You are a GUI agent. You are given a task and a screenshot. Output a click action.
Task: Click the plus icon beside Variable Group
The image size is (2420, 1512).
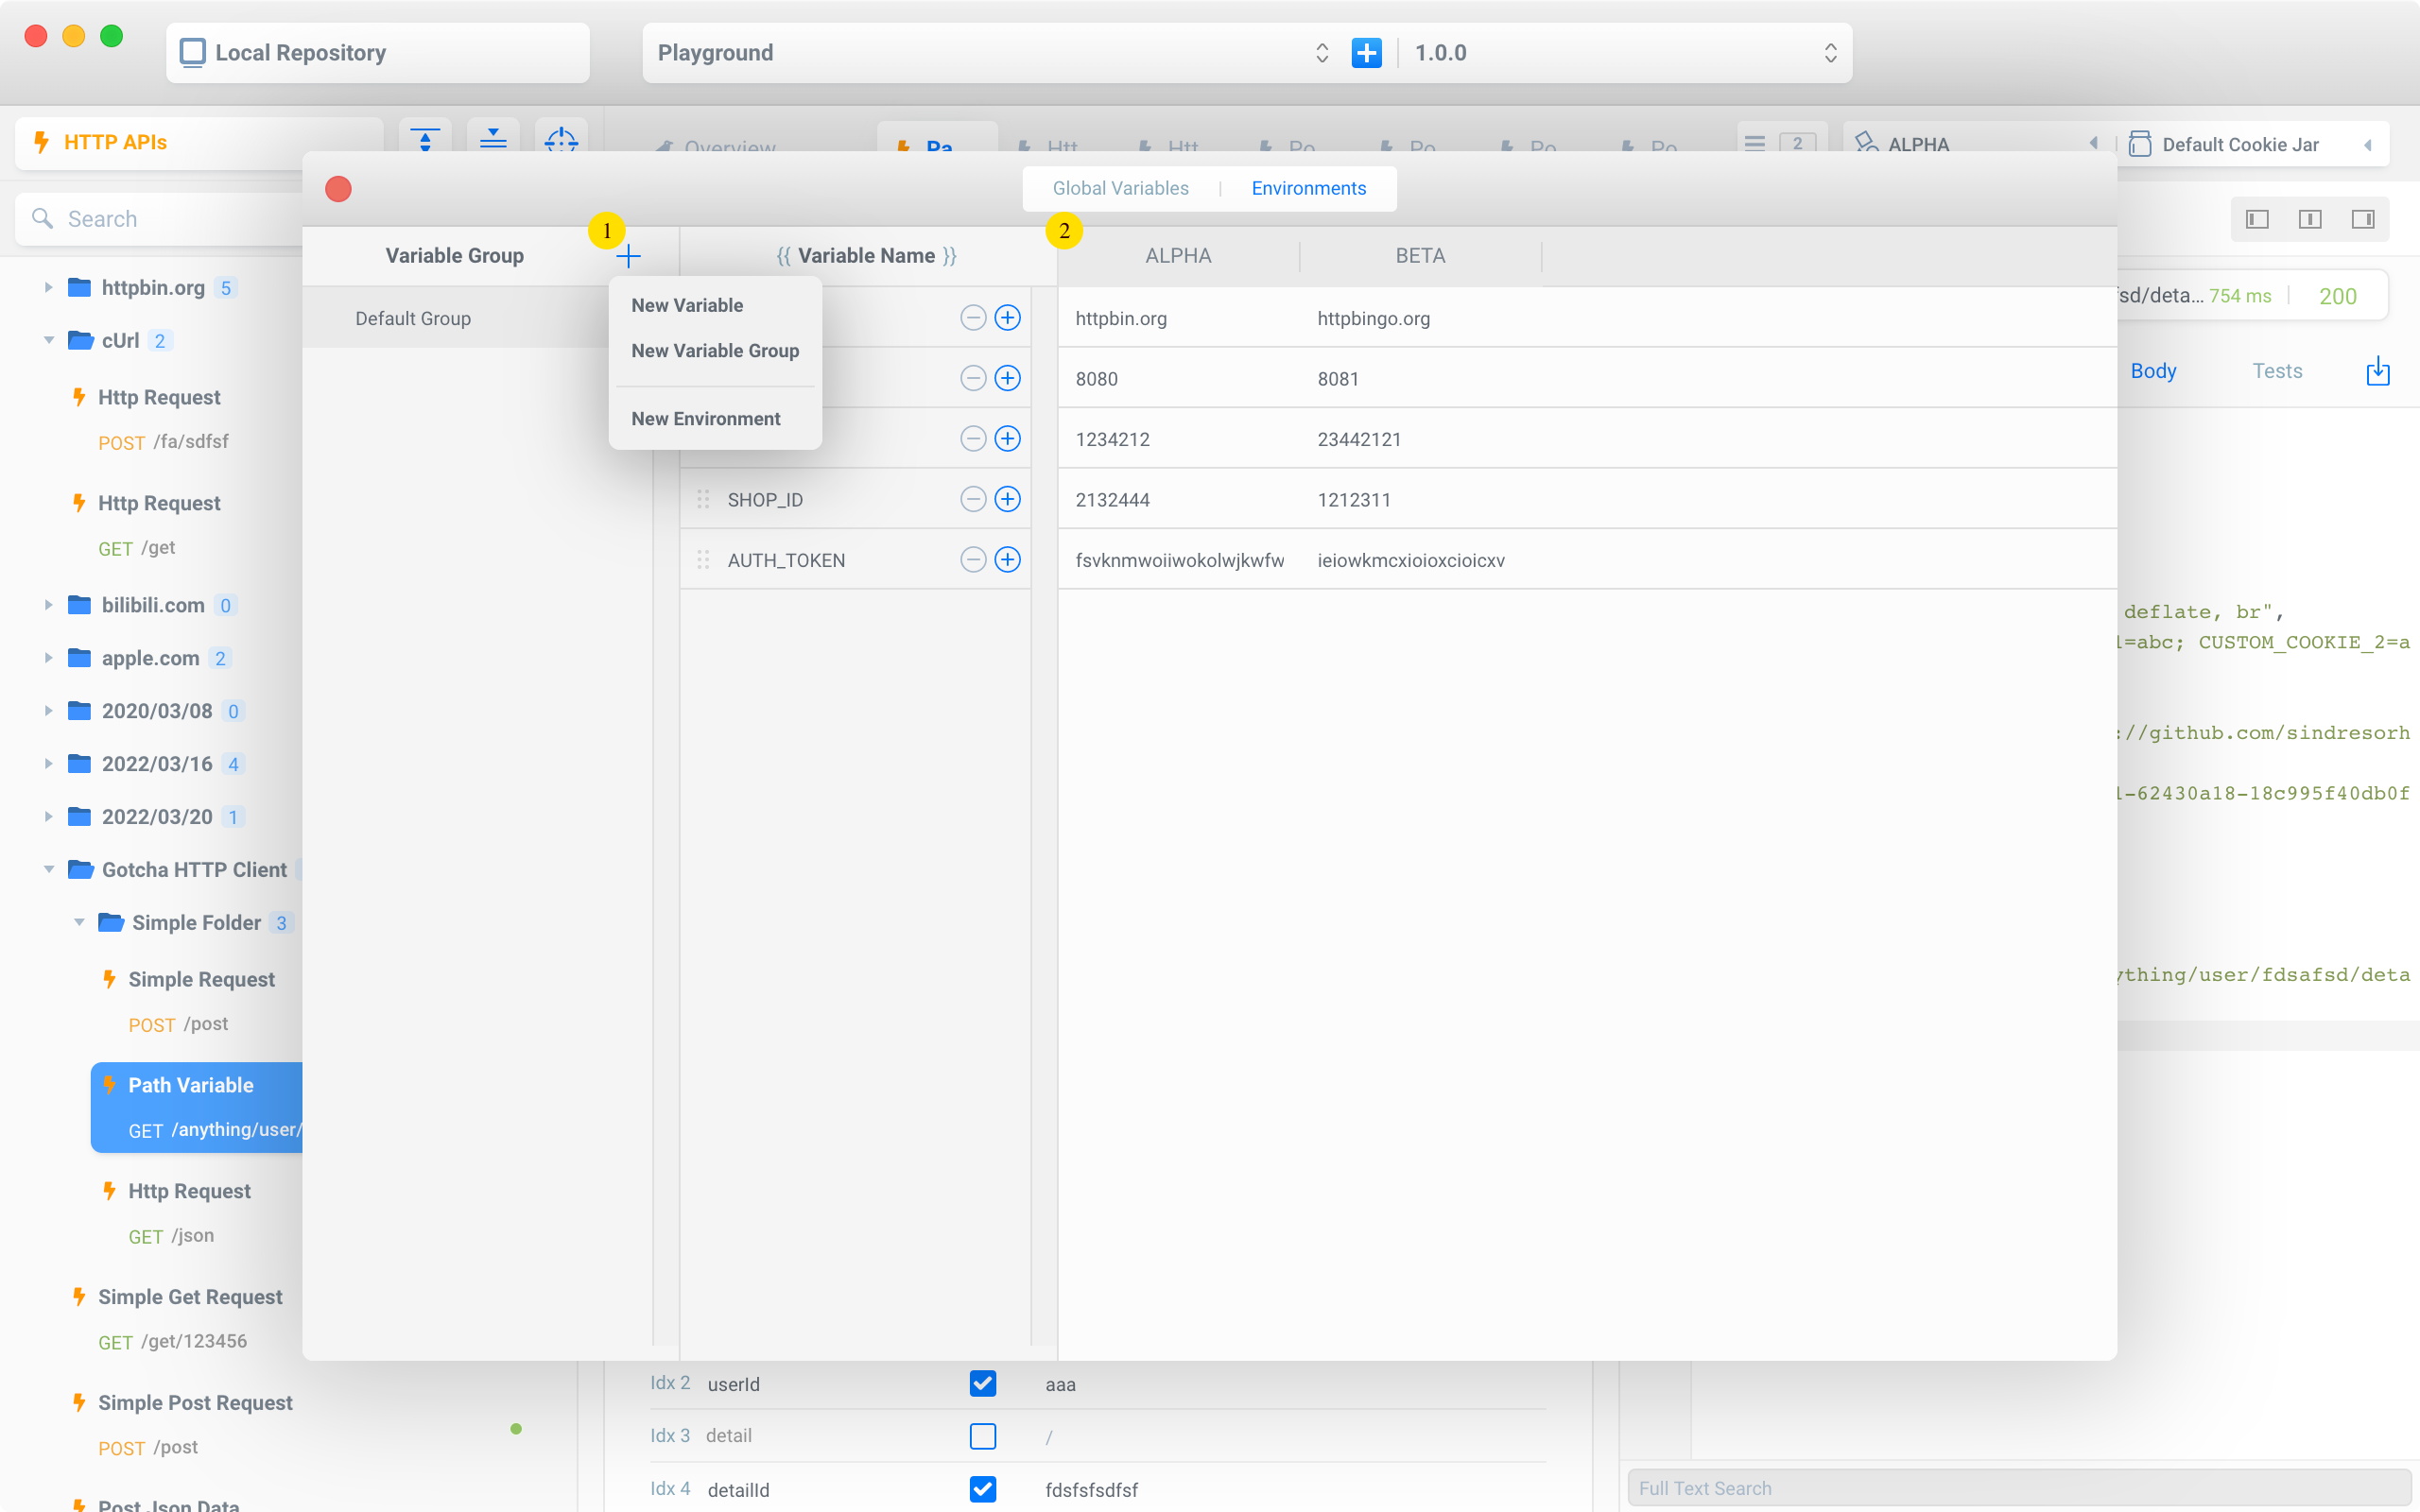[x=628, y=257]
